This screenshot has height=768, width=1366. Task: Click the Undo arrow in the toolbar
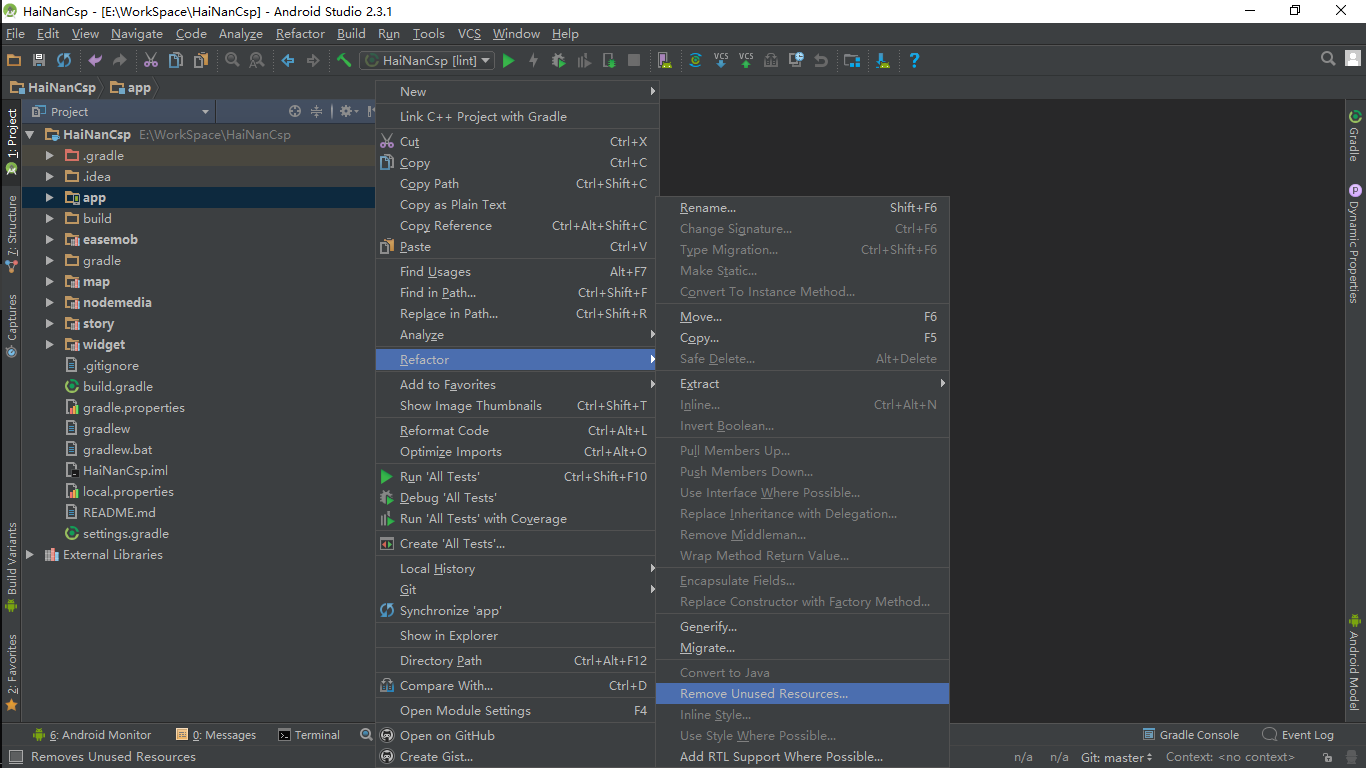pyautogui.click(x=95, y=60)
